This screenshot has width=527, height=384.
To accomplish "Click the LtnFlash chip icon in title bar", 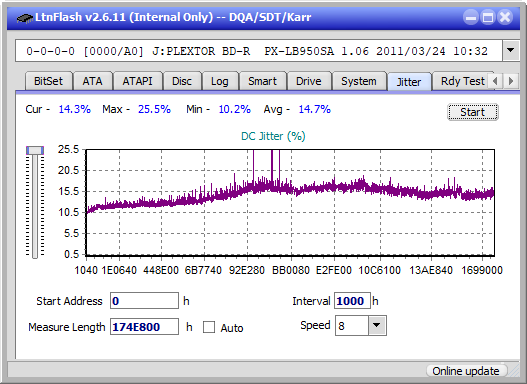I will point(24,17).
